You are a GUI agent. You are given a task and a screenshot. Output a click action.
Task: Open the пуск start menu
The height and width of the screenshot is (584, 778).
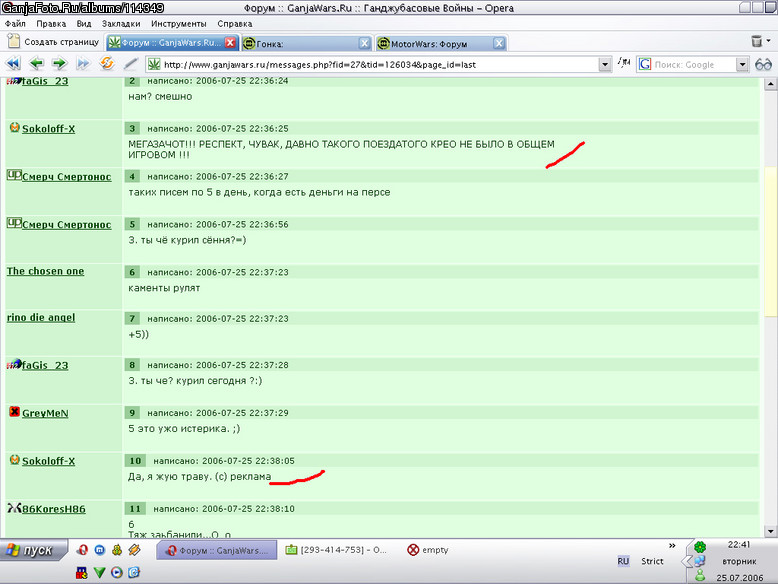click(33, 550)
